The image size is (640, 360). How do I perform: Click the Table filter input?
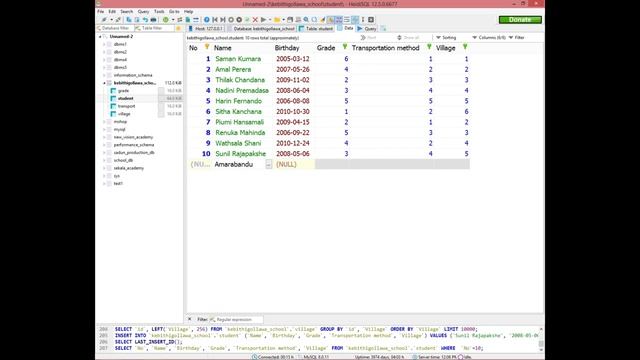coord(155,28)
